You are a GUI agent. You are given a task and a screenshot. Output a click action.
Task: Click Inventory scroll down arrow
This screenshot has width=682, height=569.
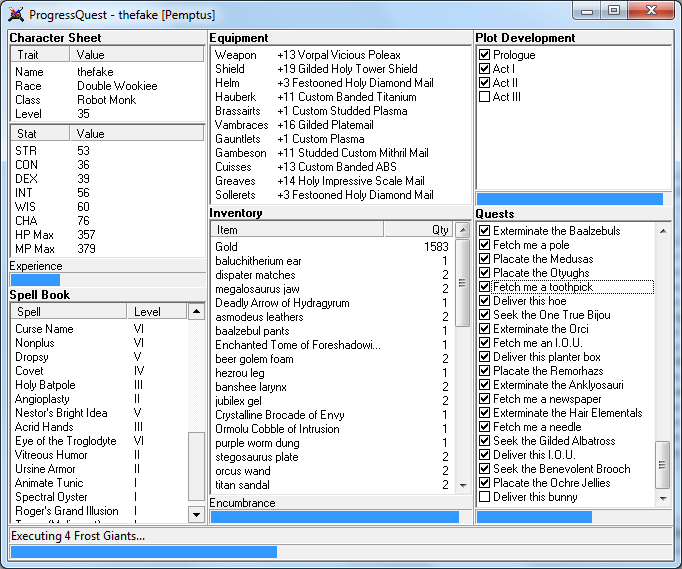[463, 485]
